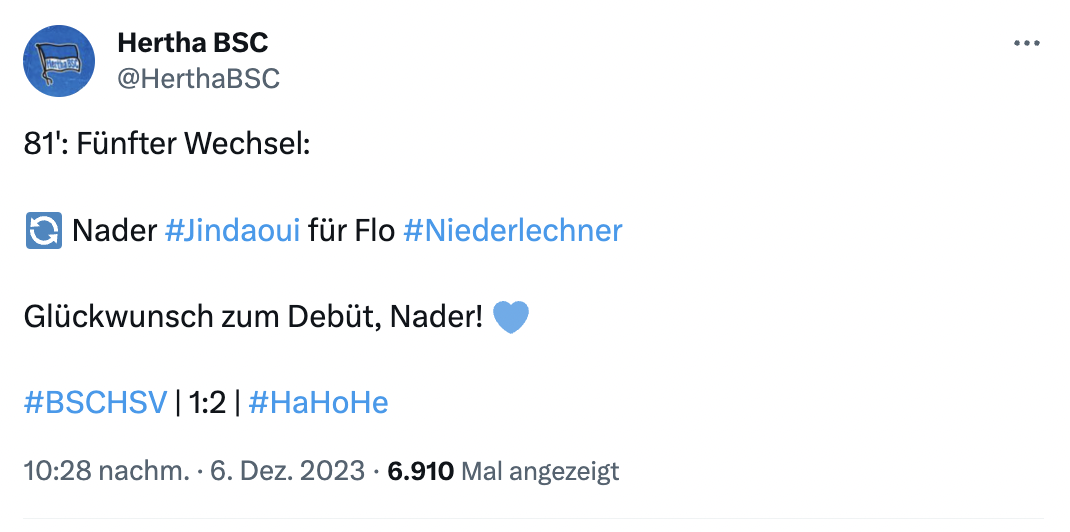This screenshot has width=1070, height=532.
Task: Click the 10:28 nachm. timestamp
Action: point(106,470)
